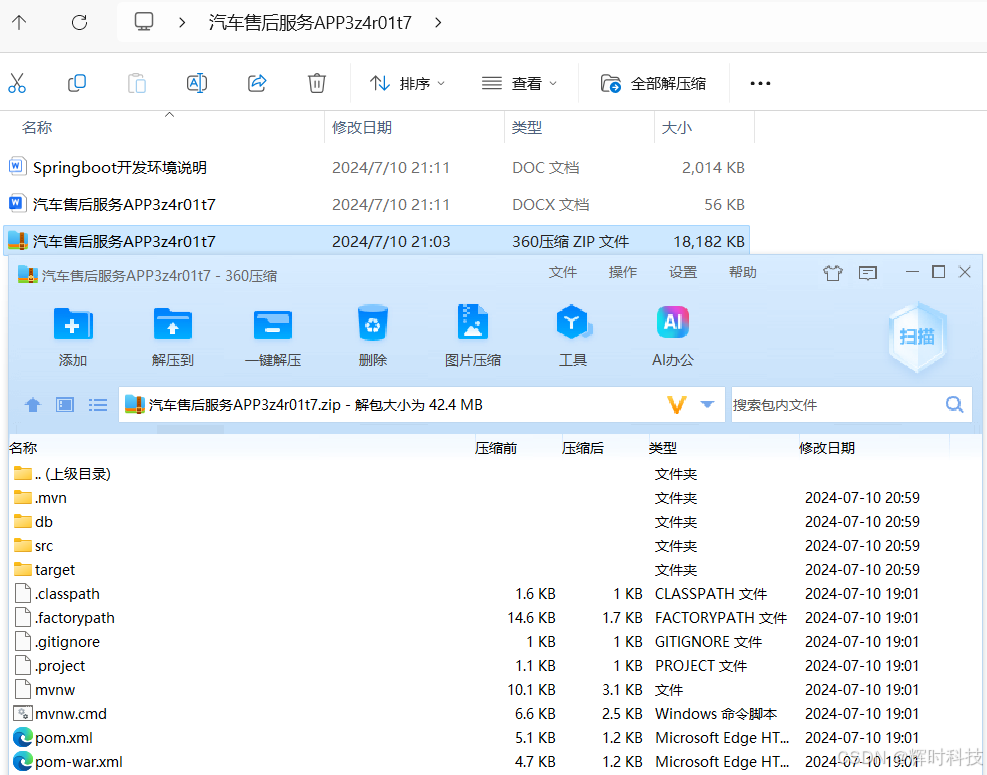Viewport: 987px width, 775px height.
Task: Click the 全部解压缩 extract-all button
Action: tap(654, 83)
